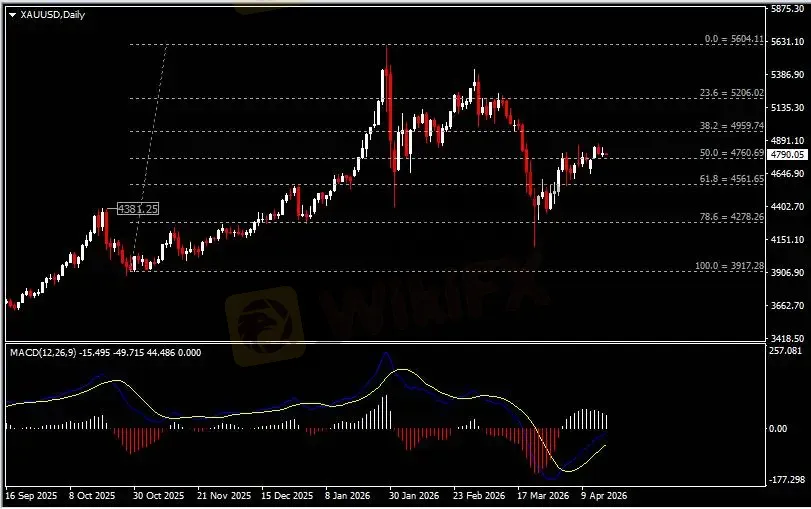Select the 4381.25 price label box
The height and width of the screenshot is (509, 811).
tap(138, 209)
